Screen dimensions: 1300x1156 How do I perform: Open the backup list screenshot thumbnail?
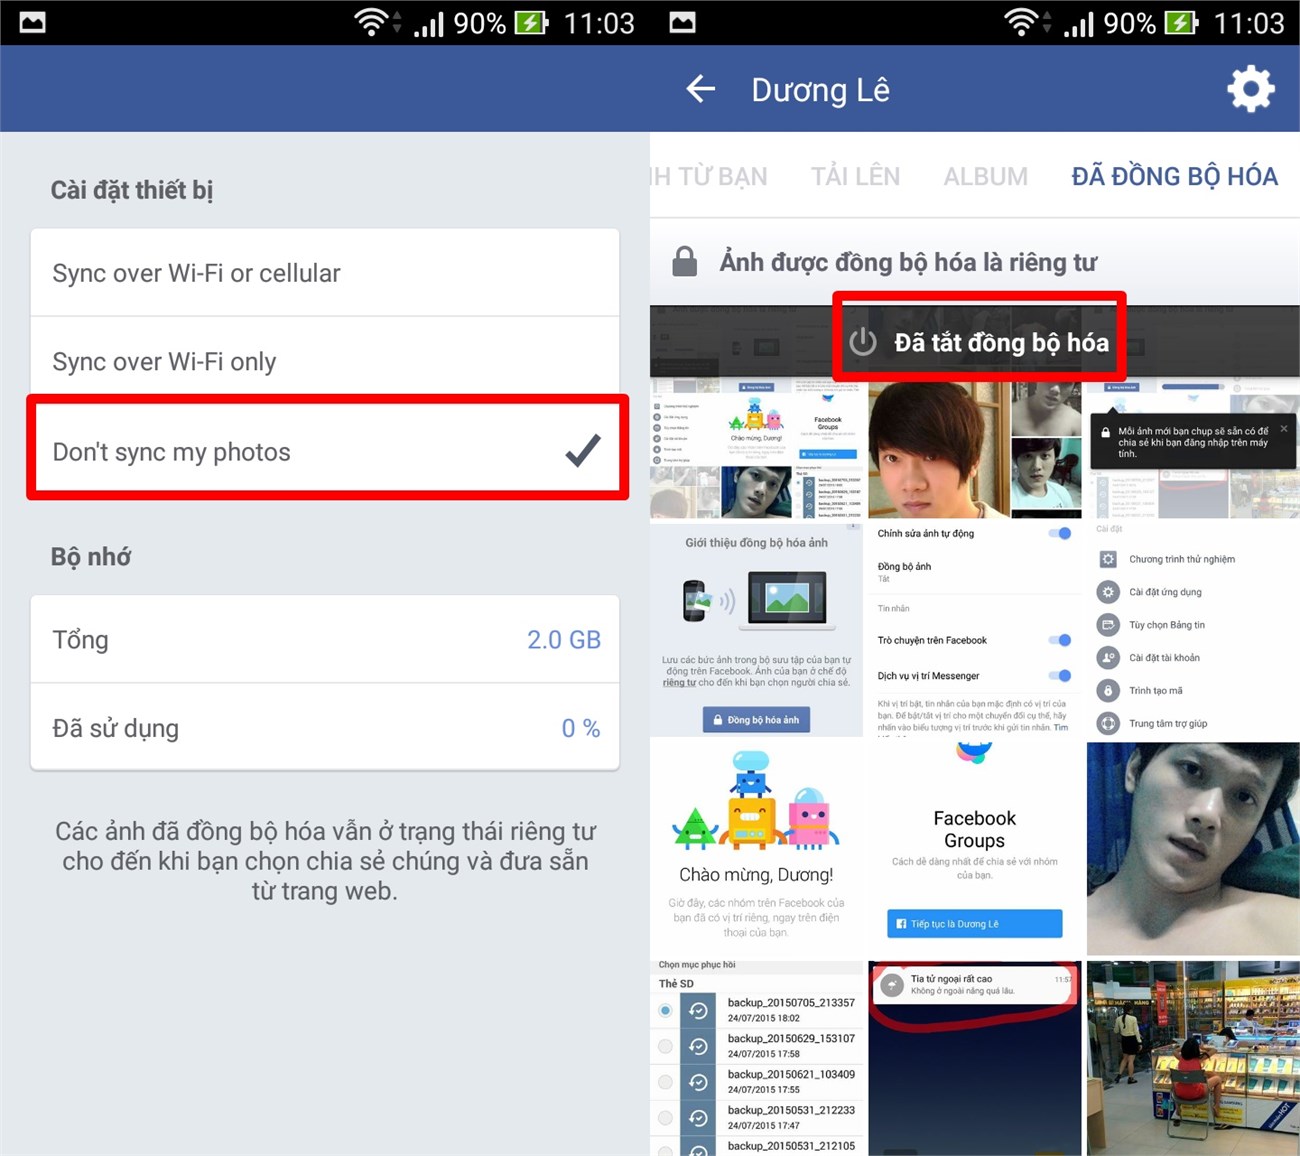point(756,1058)
